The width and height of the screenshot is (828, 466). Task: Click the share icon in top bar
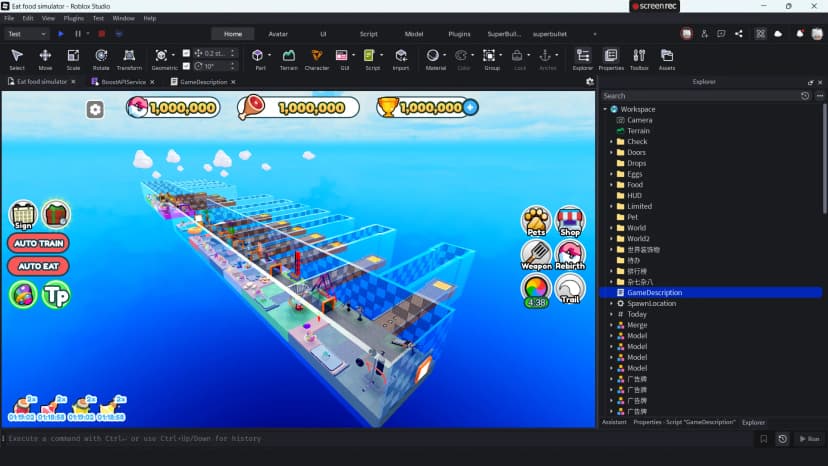739,34
